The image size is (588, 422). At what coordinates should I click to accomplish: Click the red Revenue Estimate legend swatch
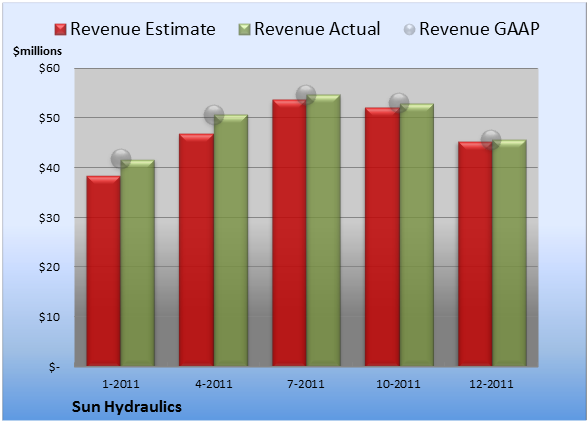60,30
